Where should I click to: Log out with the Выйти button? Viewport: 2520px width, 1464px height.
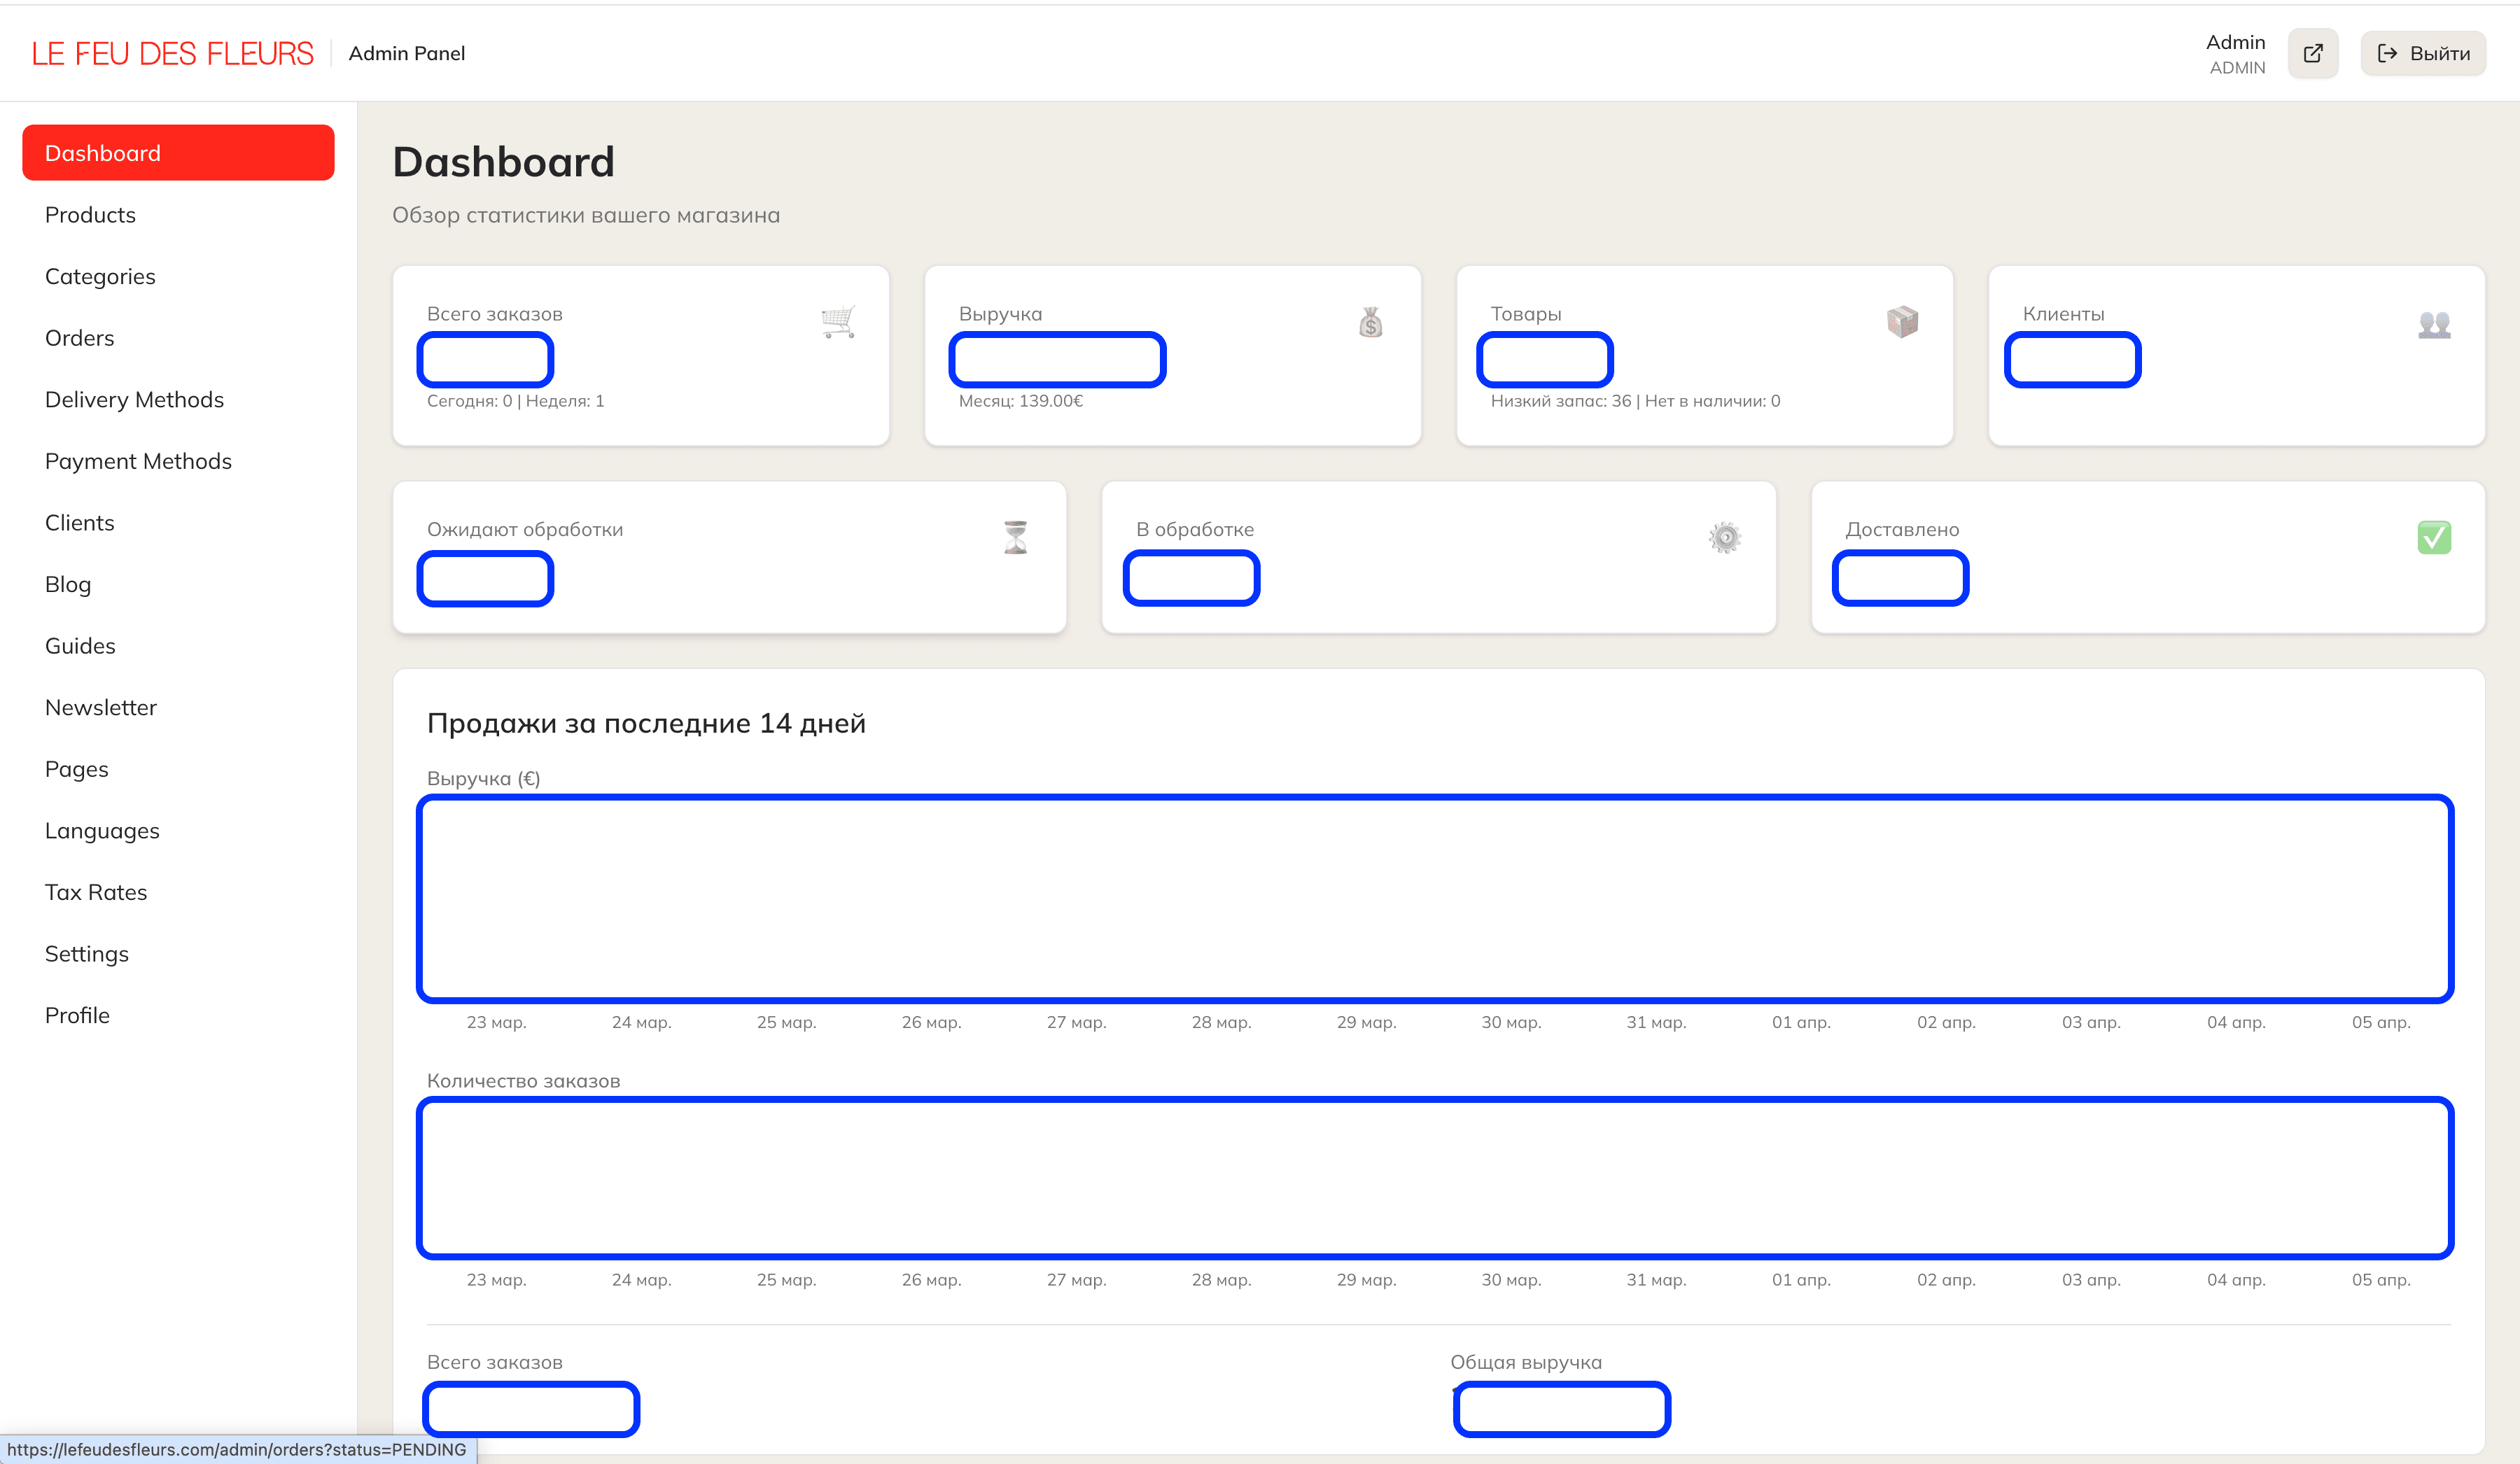[2423, 53]
